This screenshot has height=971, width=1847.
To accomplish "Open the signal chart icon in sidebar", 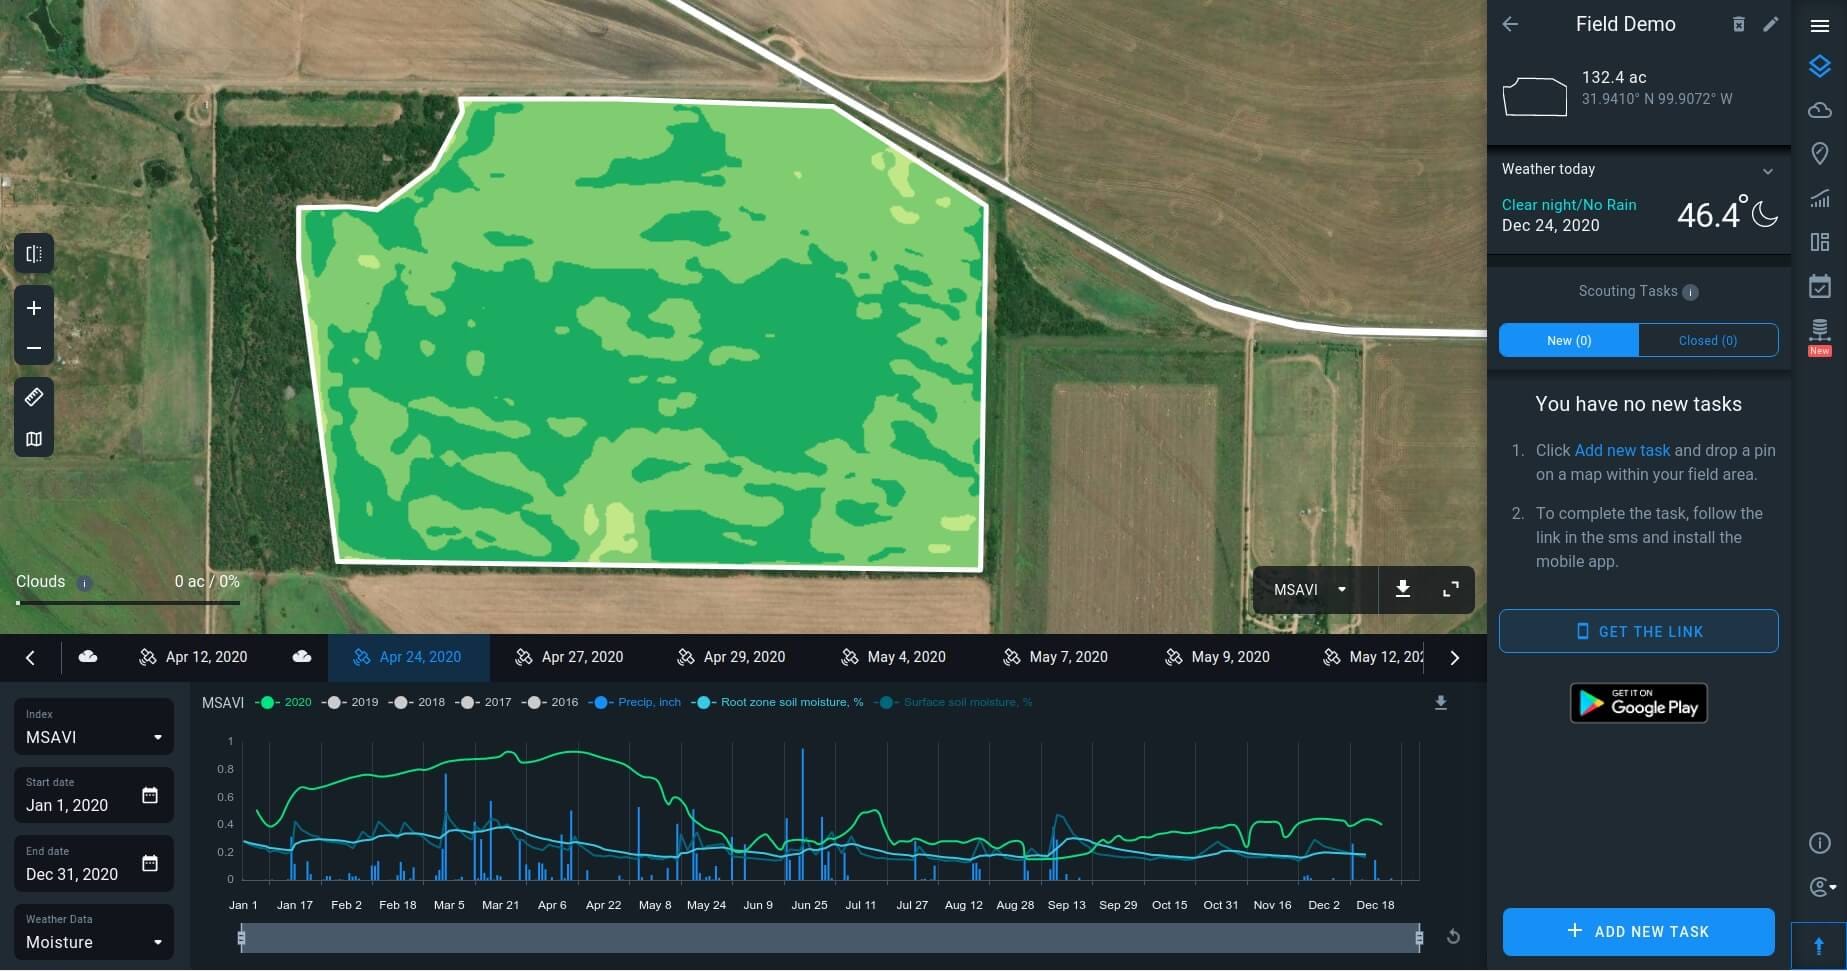I will tap(1820, 198).
